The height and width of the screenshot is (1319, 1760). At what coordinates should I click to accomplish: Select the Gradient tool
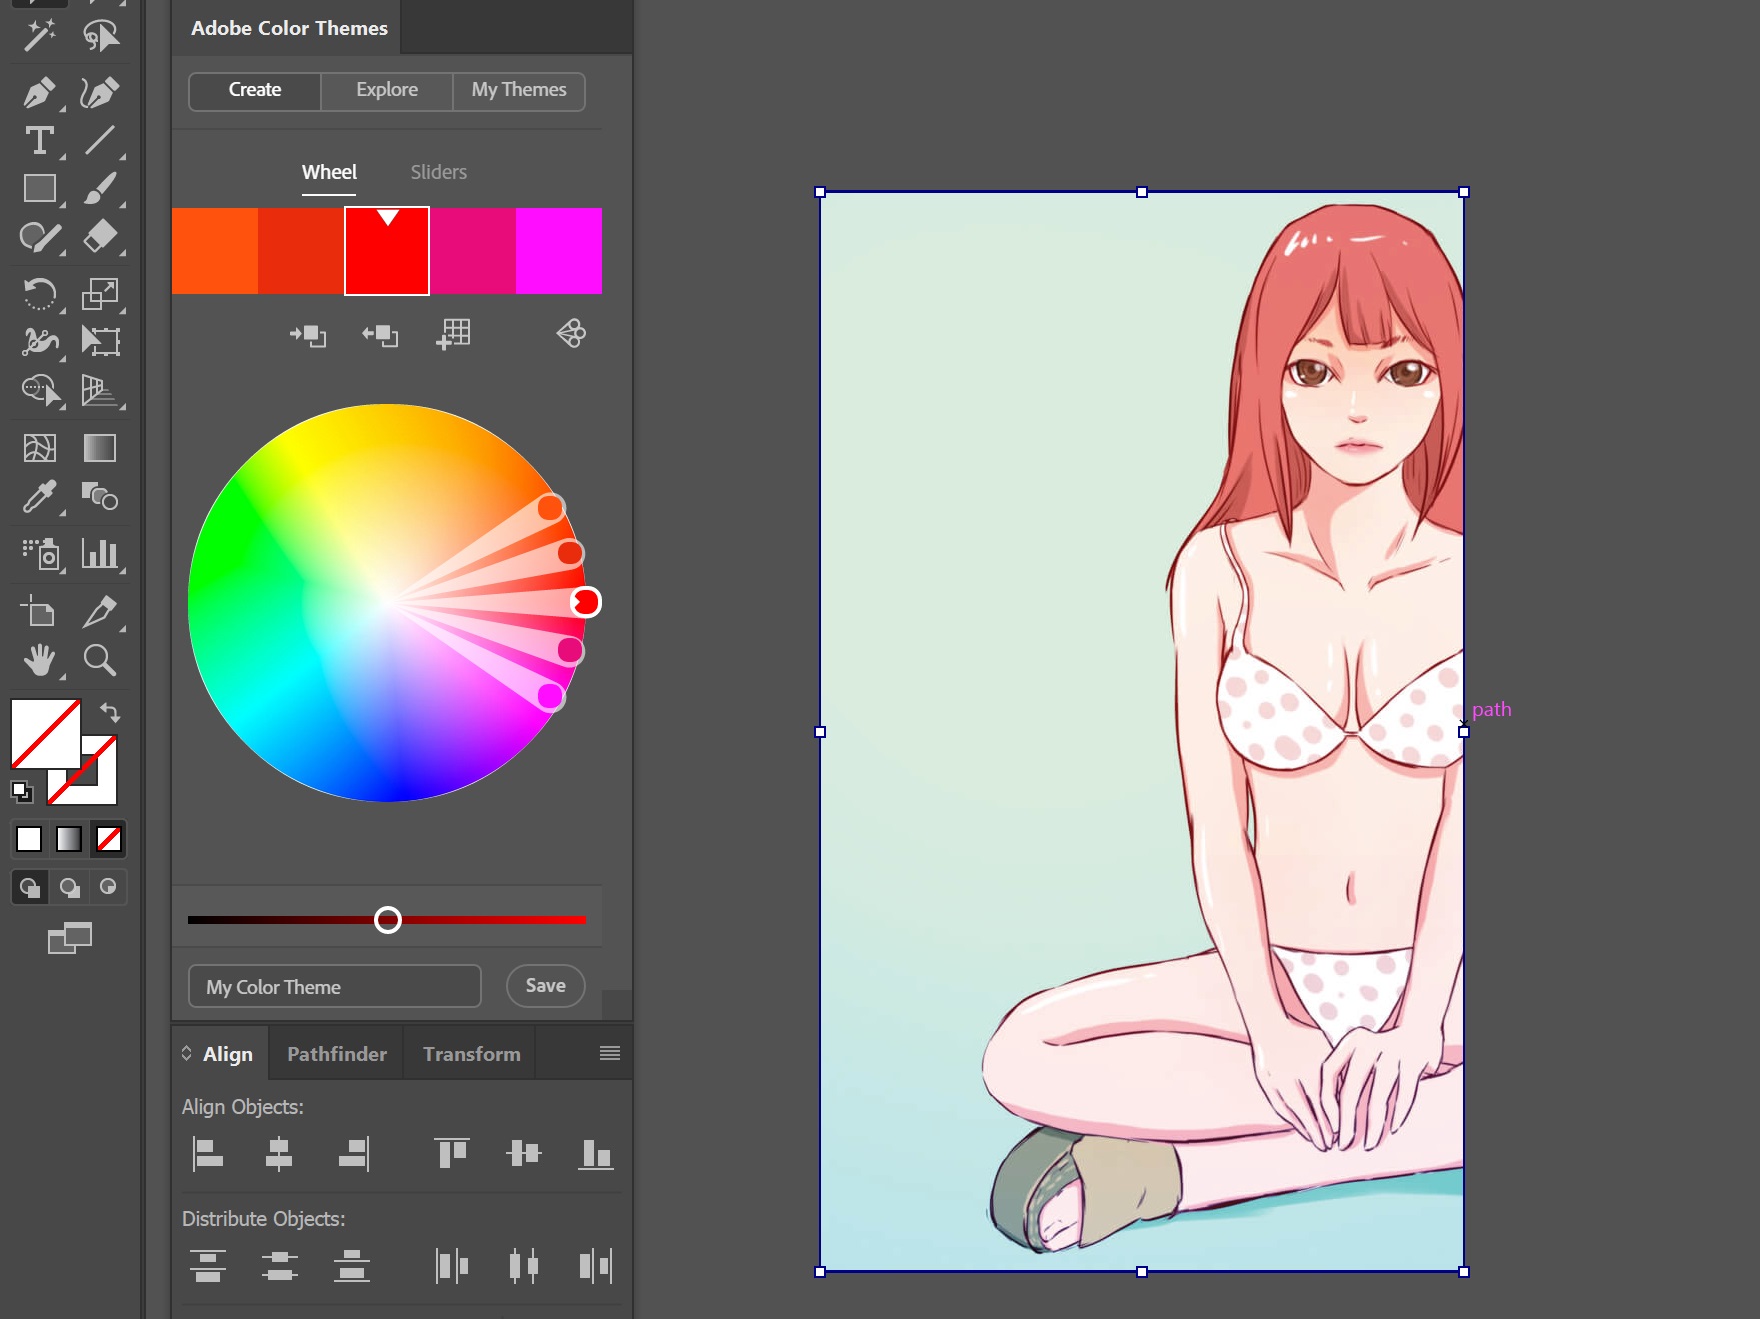pos(100,448)
